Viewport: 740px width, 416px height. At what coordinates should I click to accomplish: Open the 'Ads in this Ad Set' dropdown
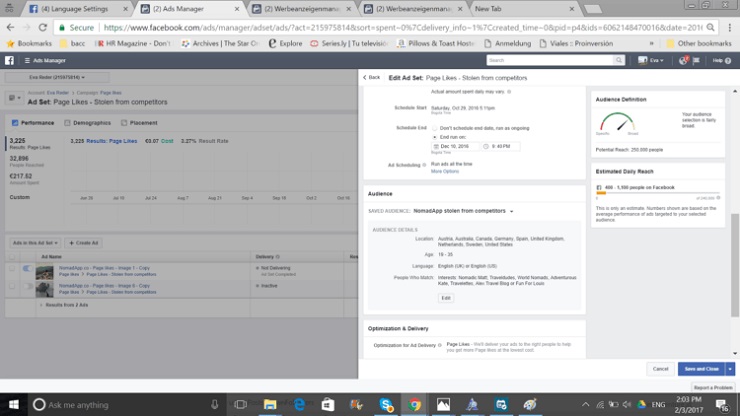[x=35, y=243]
